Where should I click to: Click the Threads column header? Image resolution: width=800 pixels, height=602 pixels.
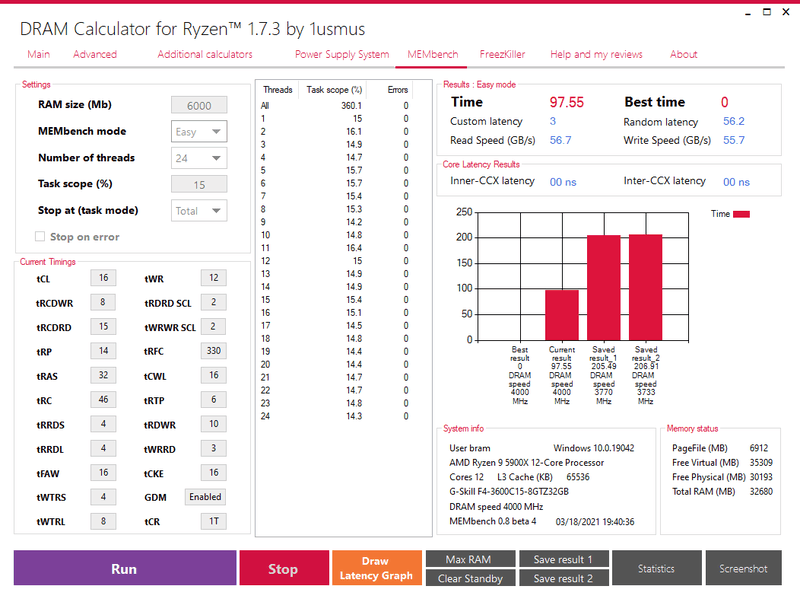(278, 90)
